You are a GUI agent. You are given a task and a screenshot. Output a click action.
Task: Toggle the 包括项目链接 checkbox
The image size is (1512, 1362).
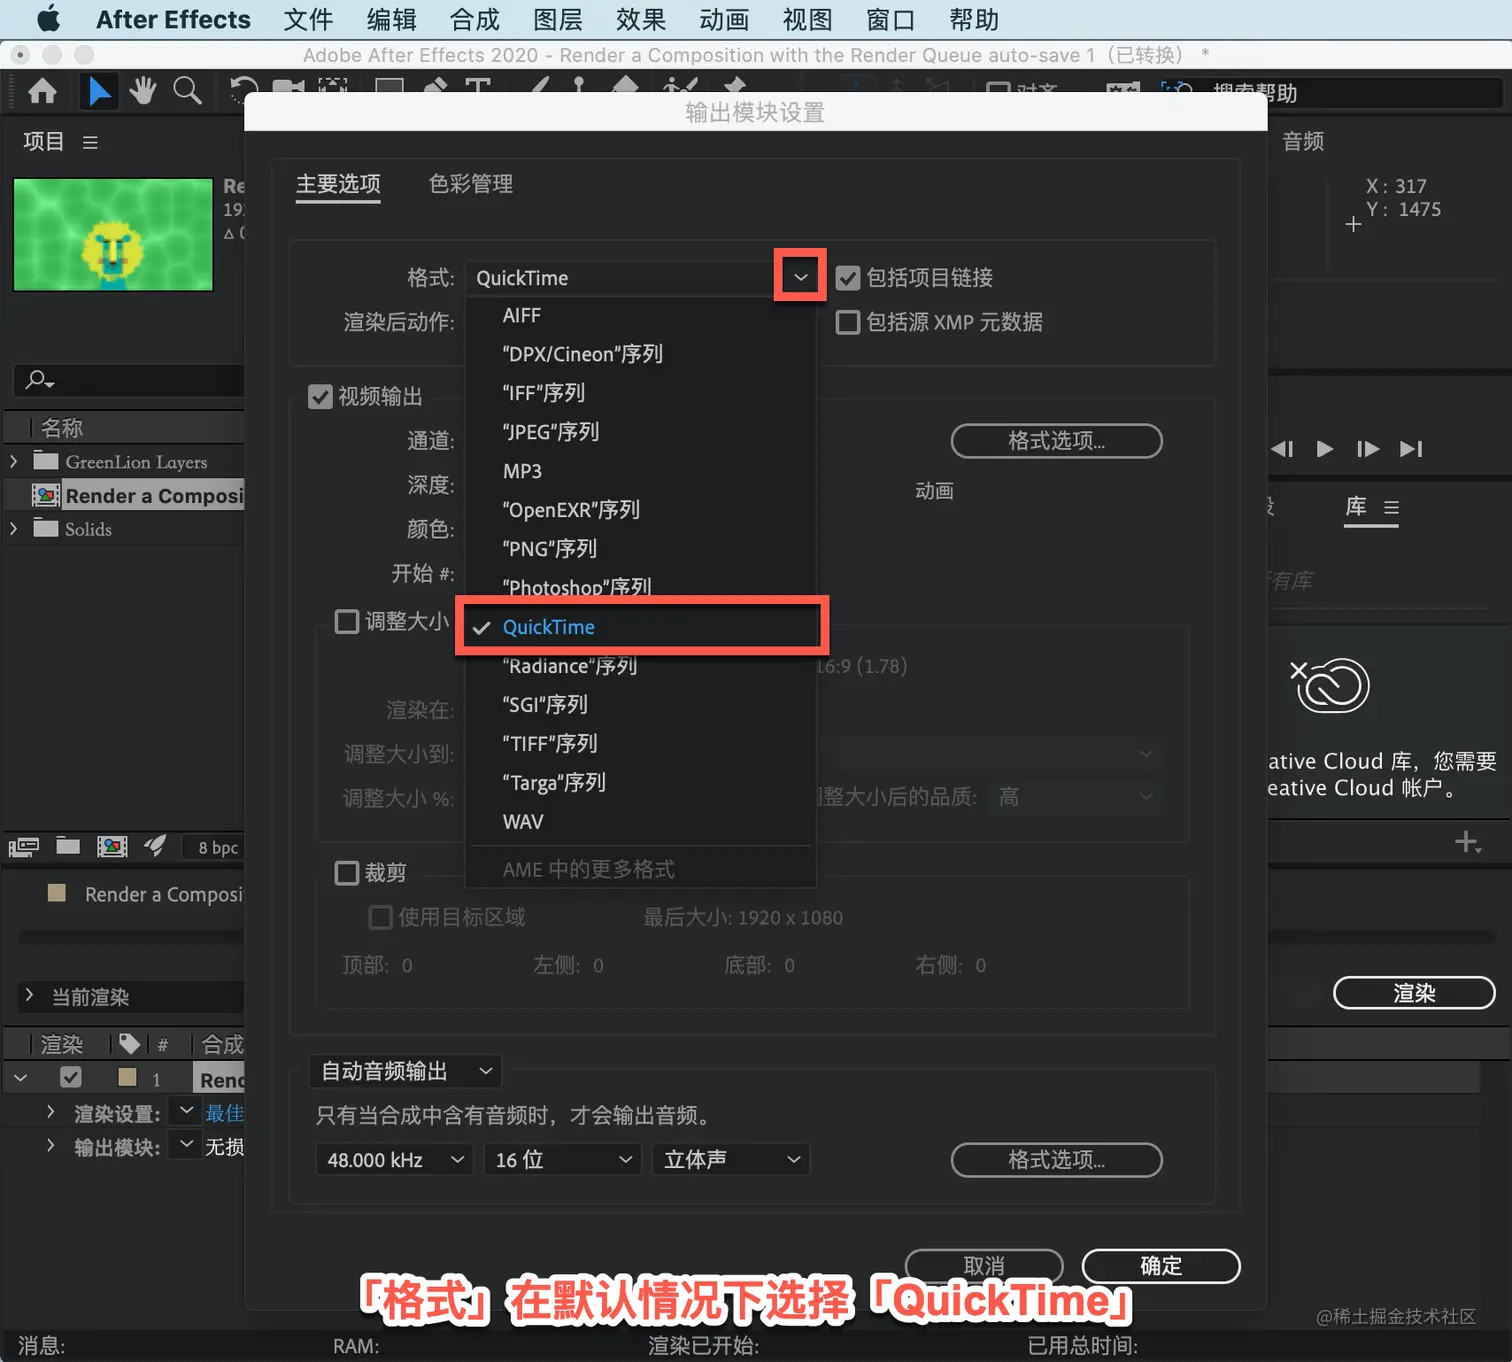click(x=848, y=278)
